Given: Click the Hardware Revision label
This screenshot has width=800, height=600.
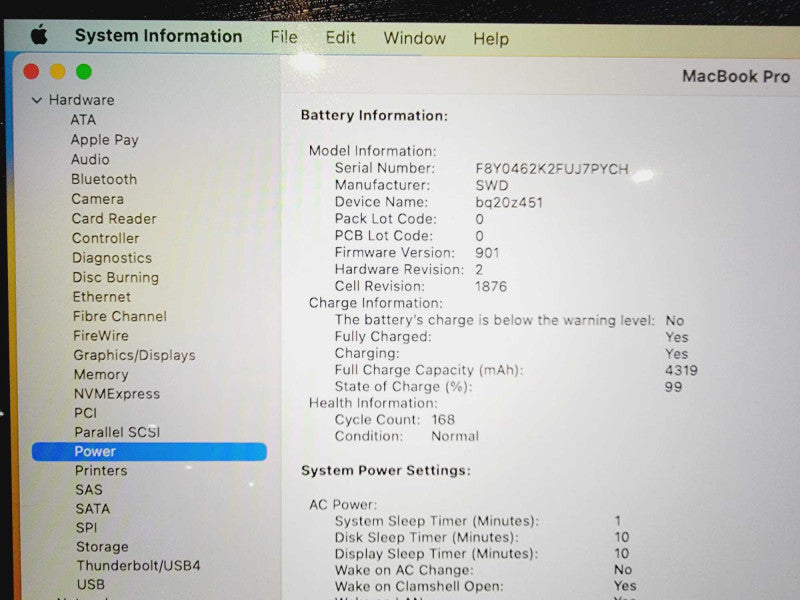Looking at the screenshot, I should pos(399,269).
